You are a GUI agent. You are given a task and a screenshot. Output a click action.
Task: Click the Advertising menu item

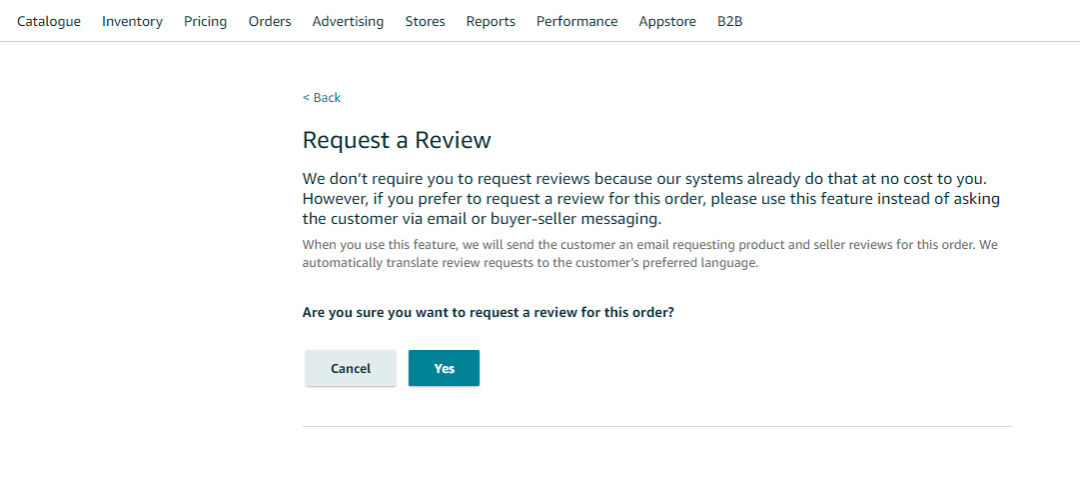tap(348, 21)
